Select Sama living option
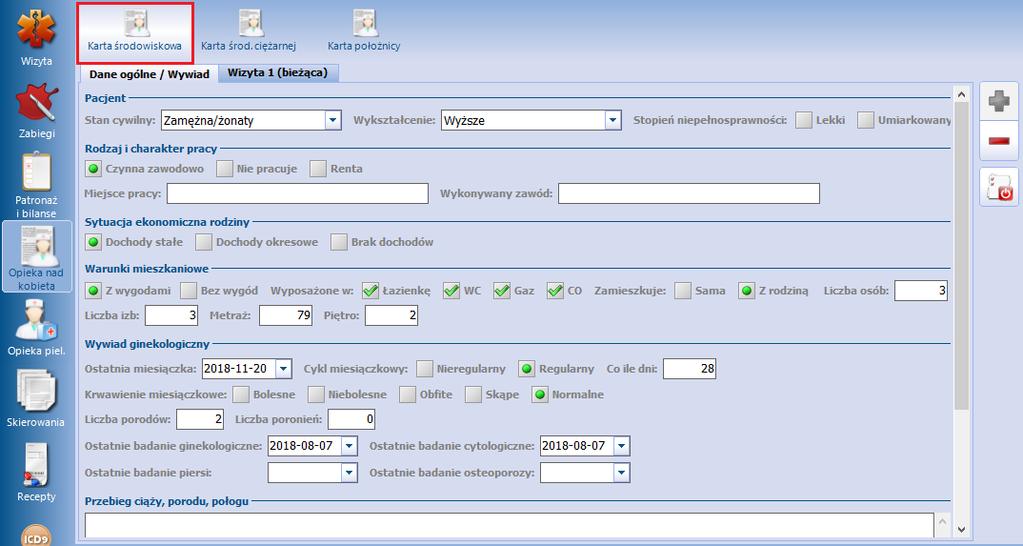 pyautogui.click(x=683, y=290)
